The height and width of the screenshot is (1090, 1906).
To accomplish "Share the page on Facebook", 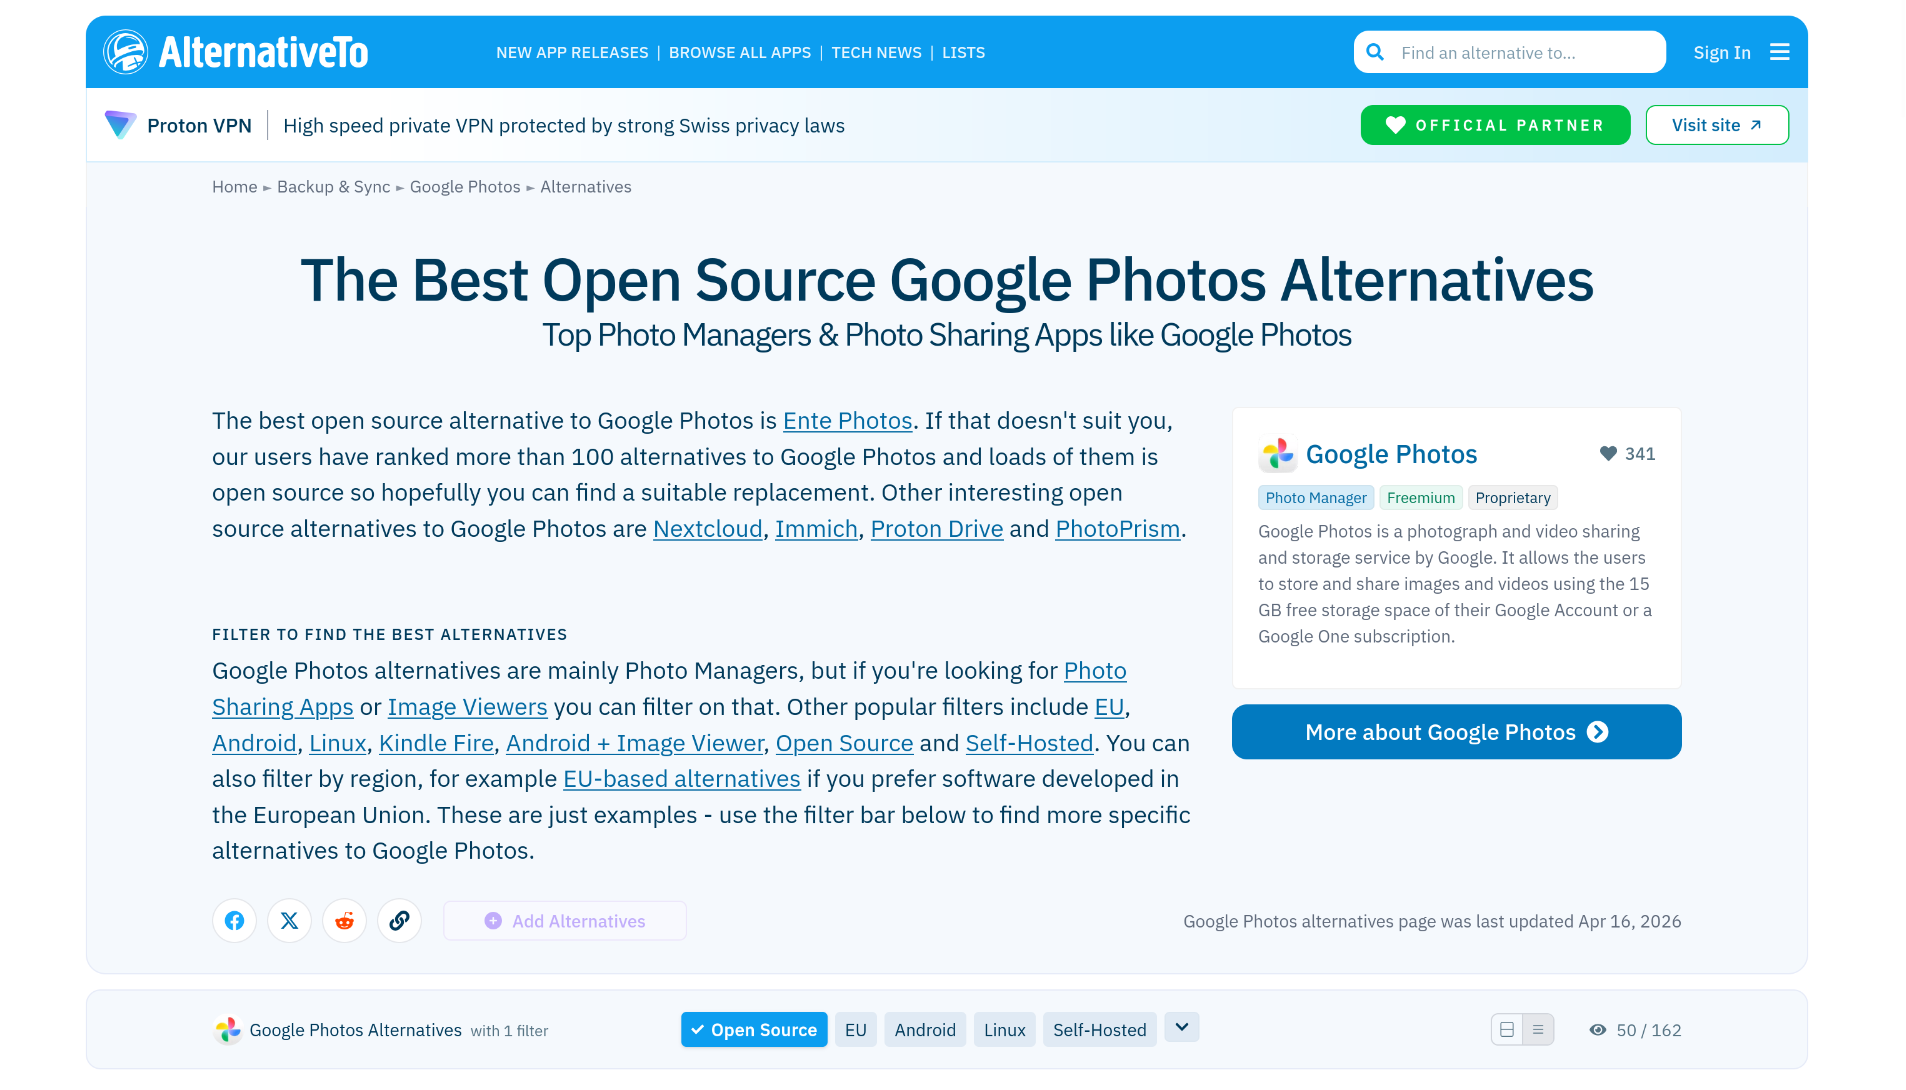I will pos(234,921).
